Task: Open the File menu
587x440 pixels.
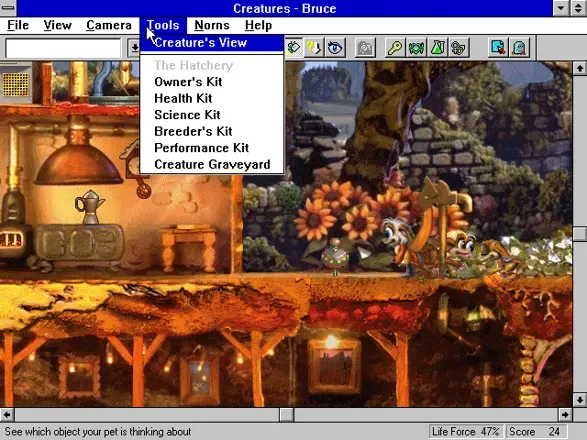Action: (18, 25)
